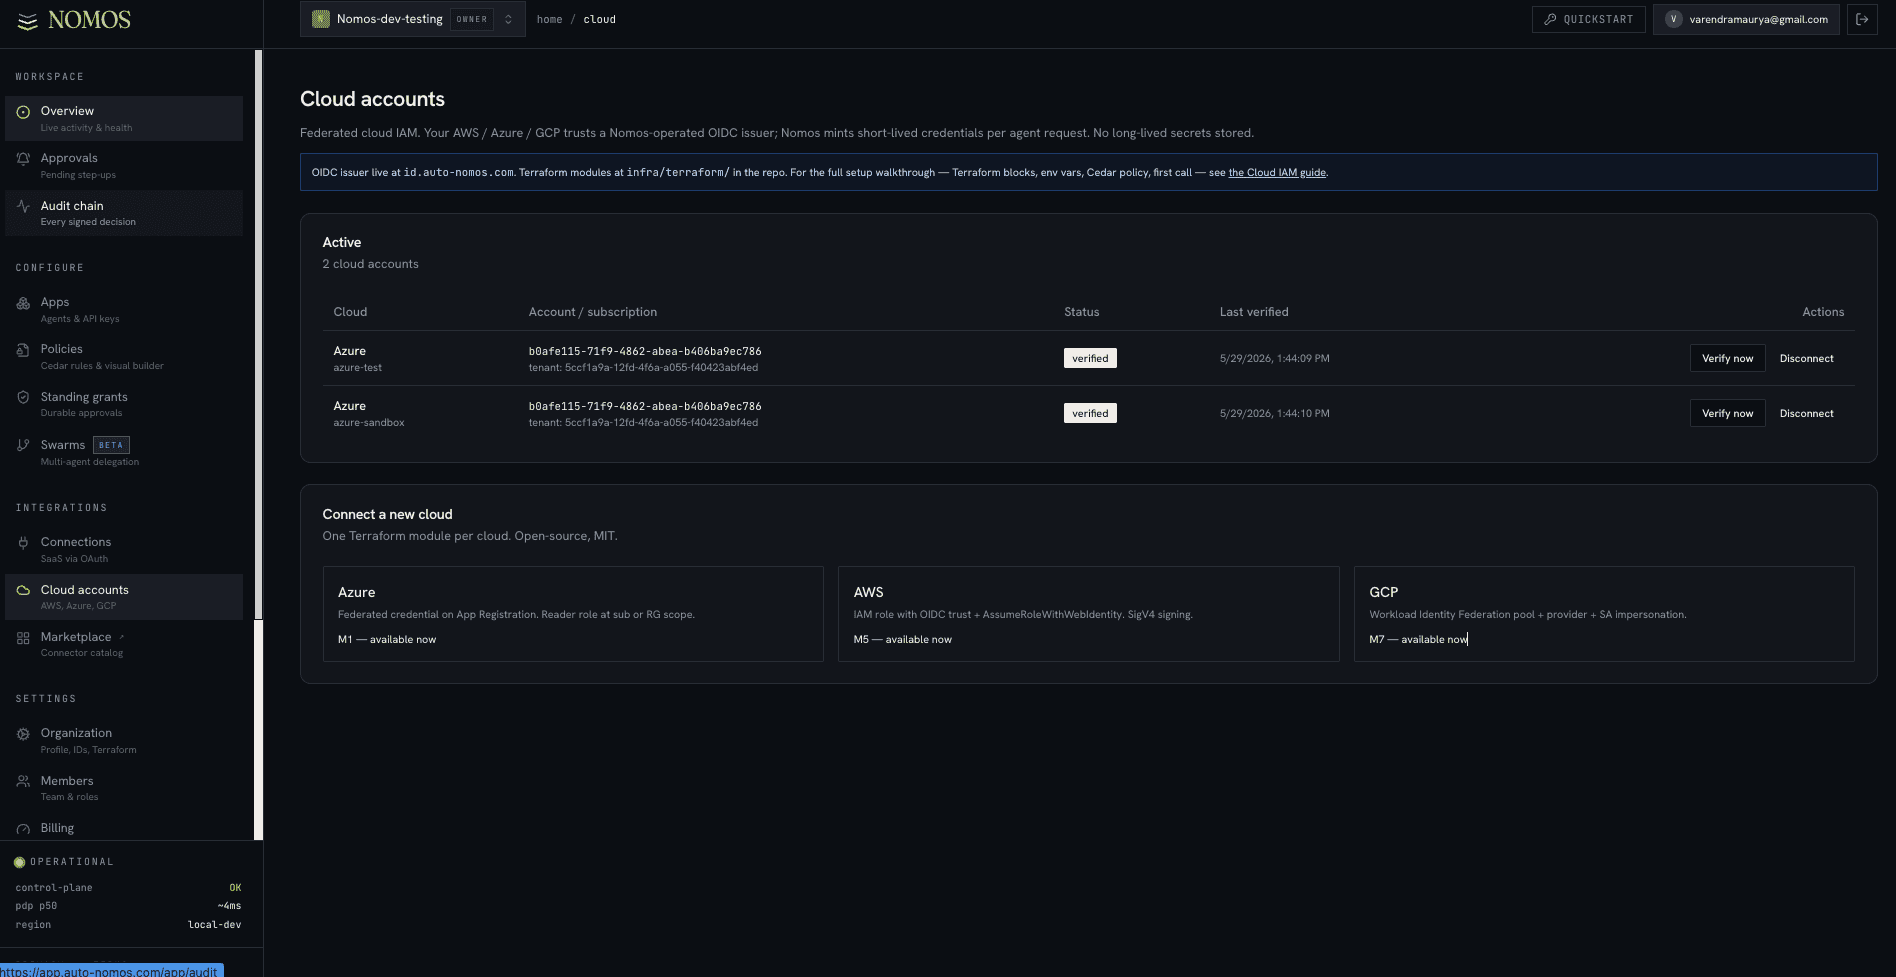Navigate to Policies Cedar rules
The image size is (1896, 977).
(124, 356)
